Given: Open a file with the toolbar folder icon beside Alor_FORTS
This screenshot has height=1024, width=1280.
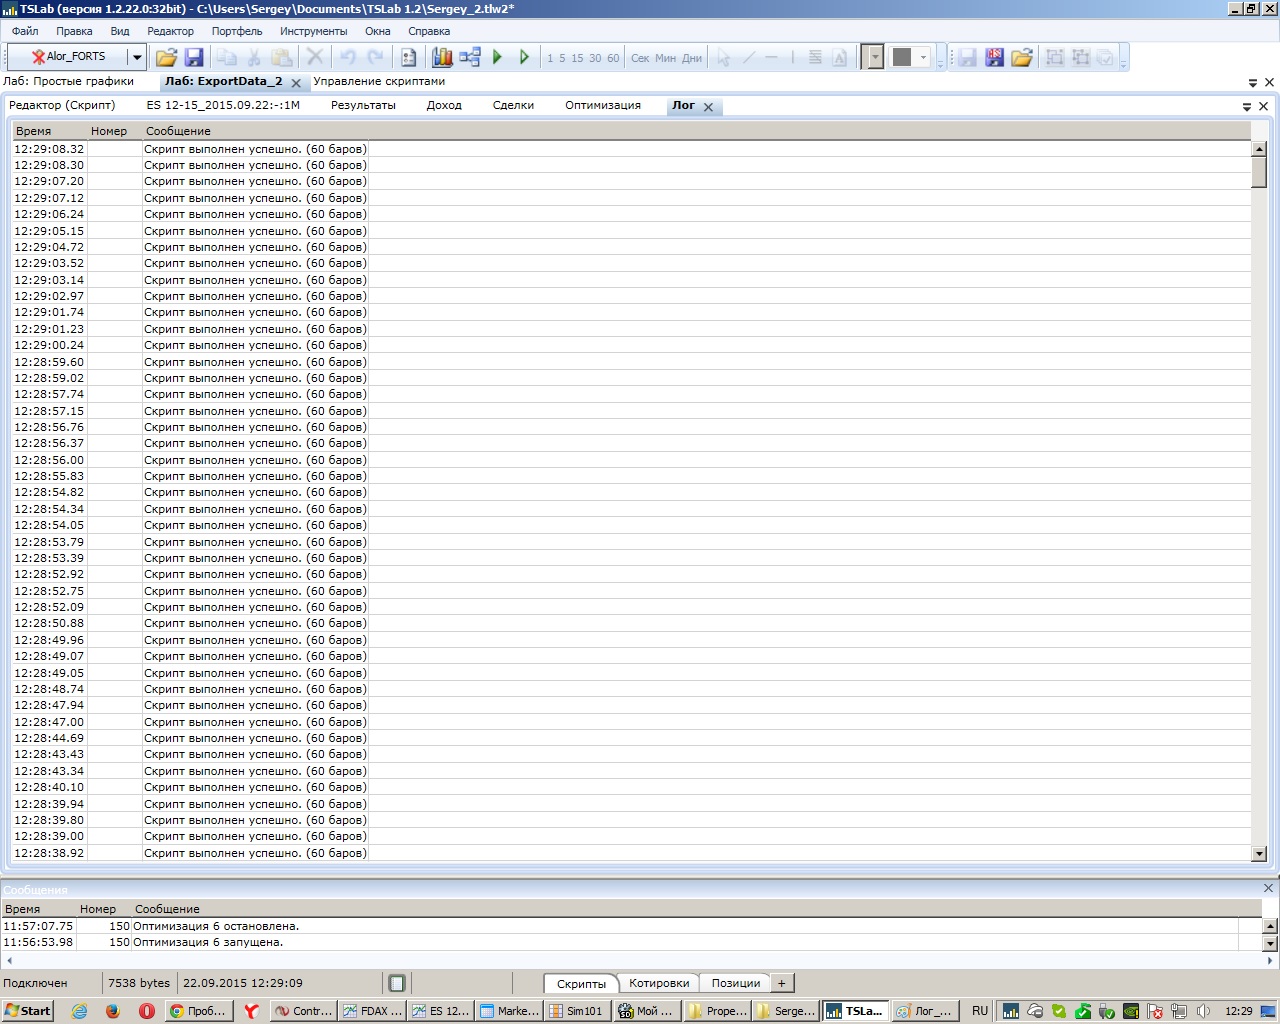Looking at the screenshot, I should 166,57.
